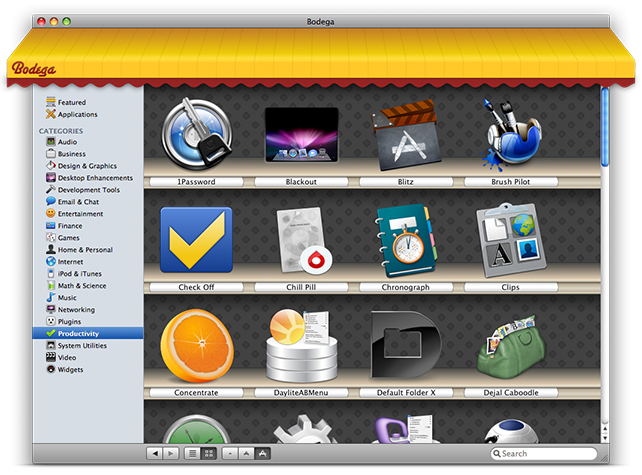Click the blue vertical scrollbar thumb

(605, 127)
